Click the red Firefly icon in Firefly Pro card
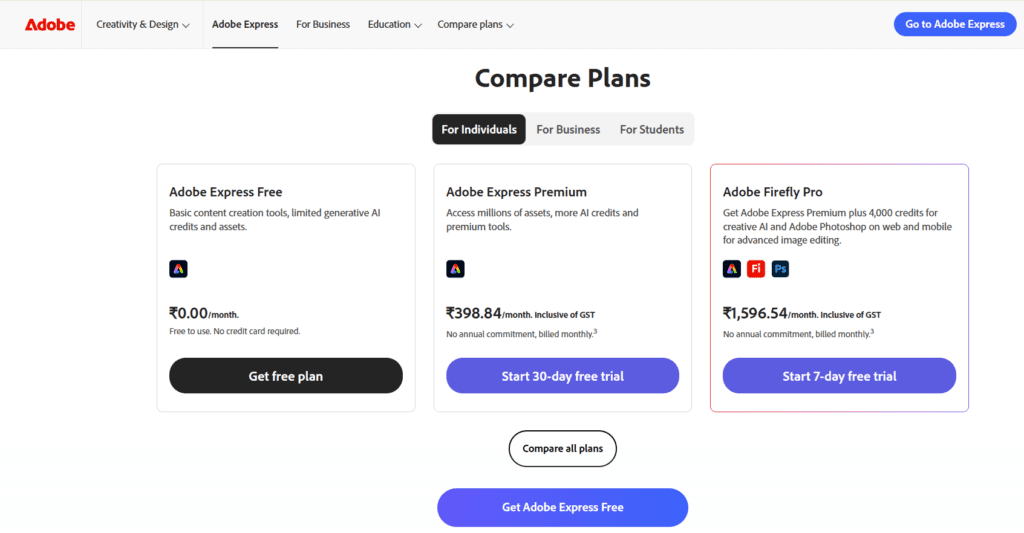Viewport: 1024px width, 533px height. click(756, 268)
